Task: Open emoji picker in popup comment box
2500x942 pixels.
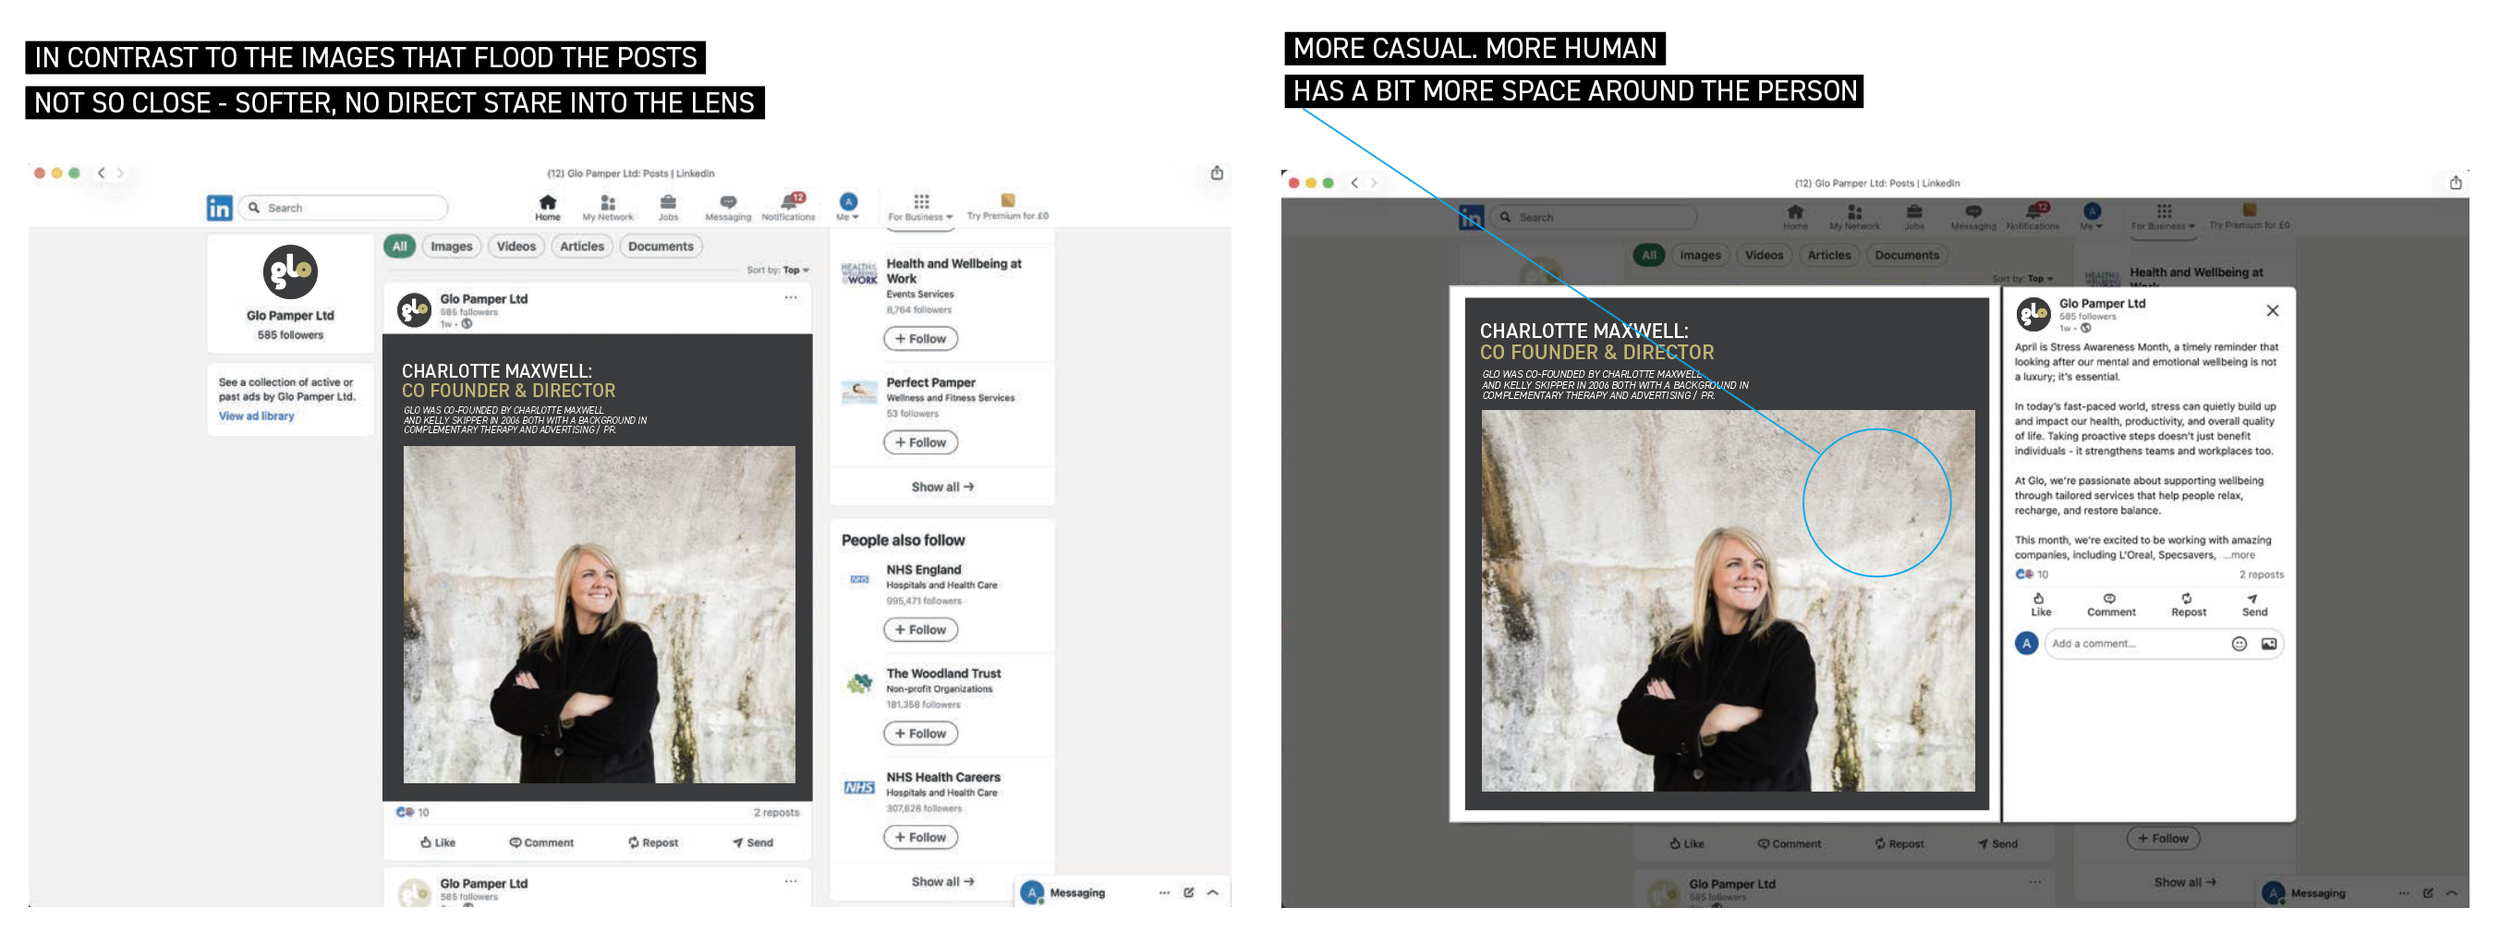Action: 2239,644
